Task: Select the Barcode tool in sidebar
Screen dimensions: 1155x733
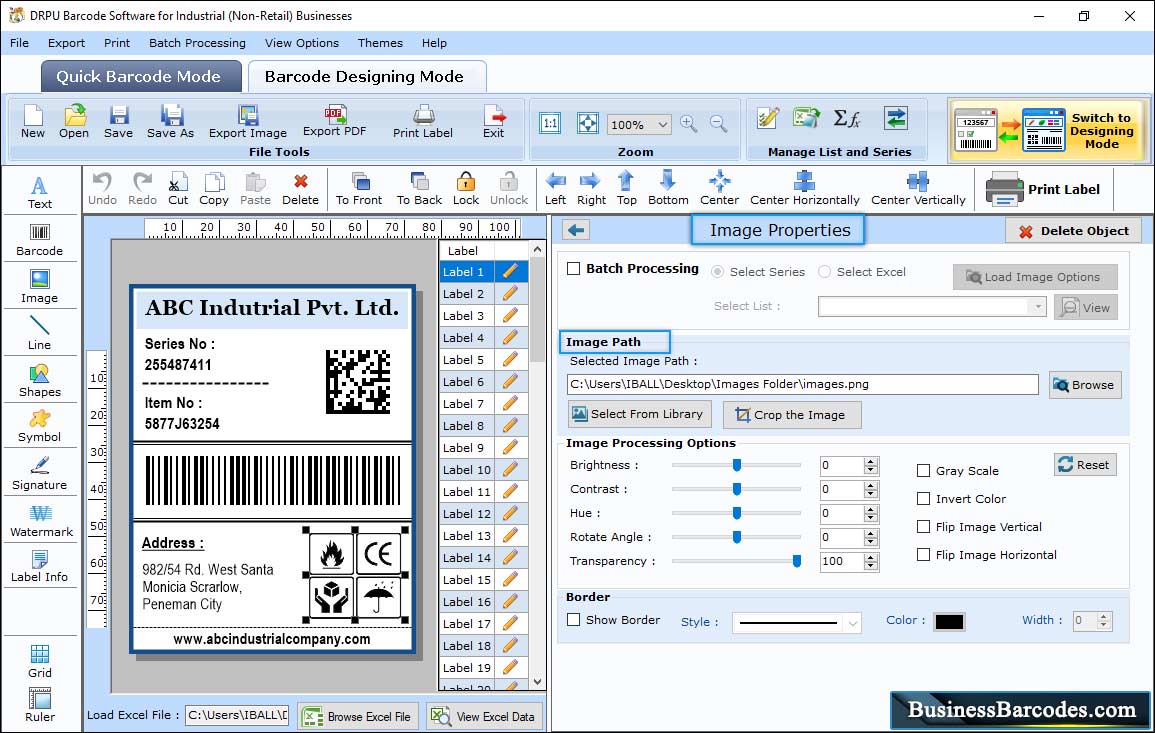Action: [x=40, y=240]
